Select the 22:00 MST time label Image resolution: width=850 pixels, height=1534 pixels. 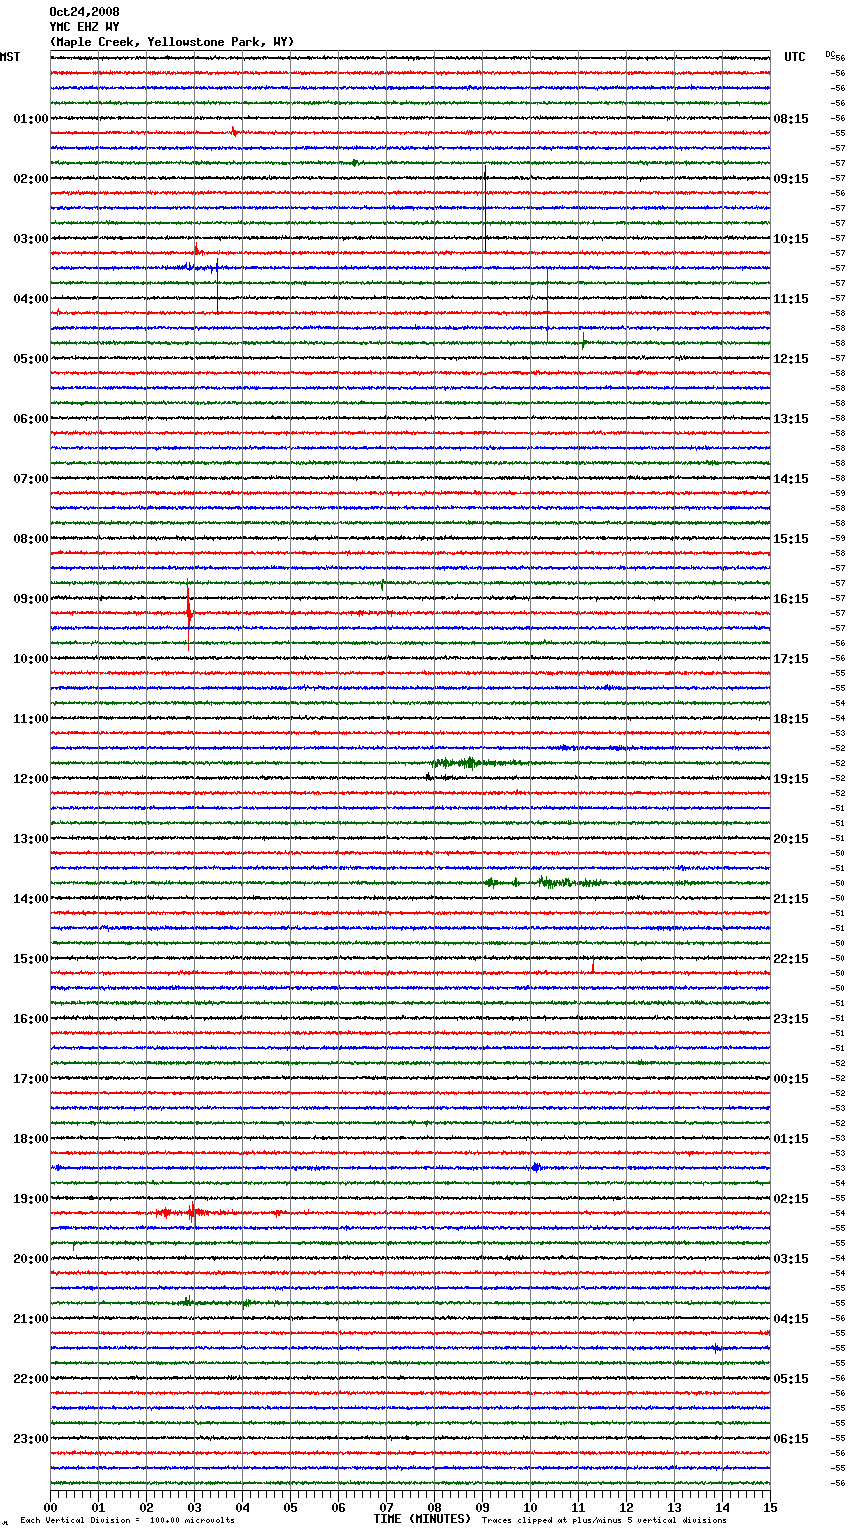point(31,1379)
